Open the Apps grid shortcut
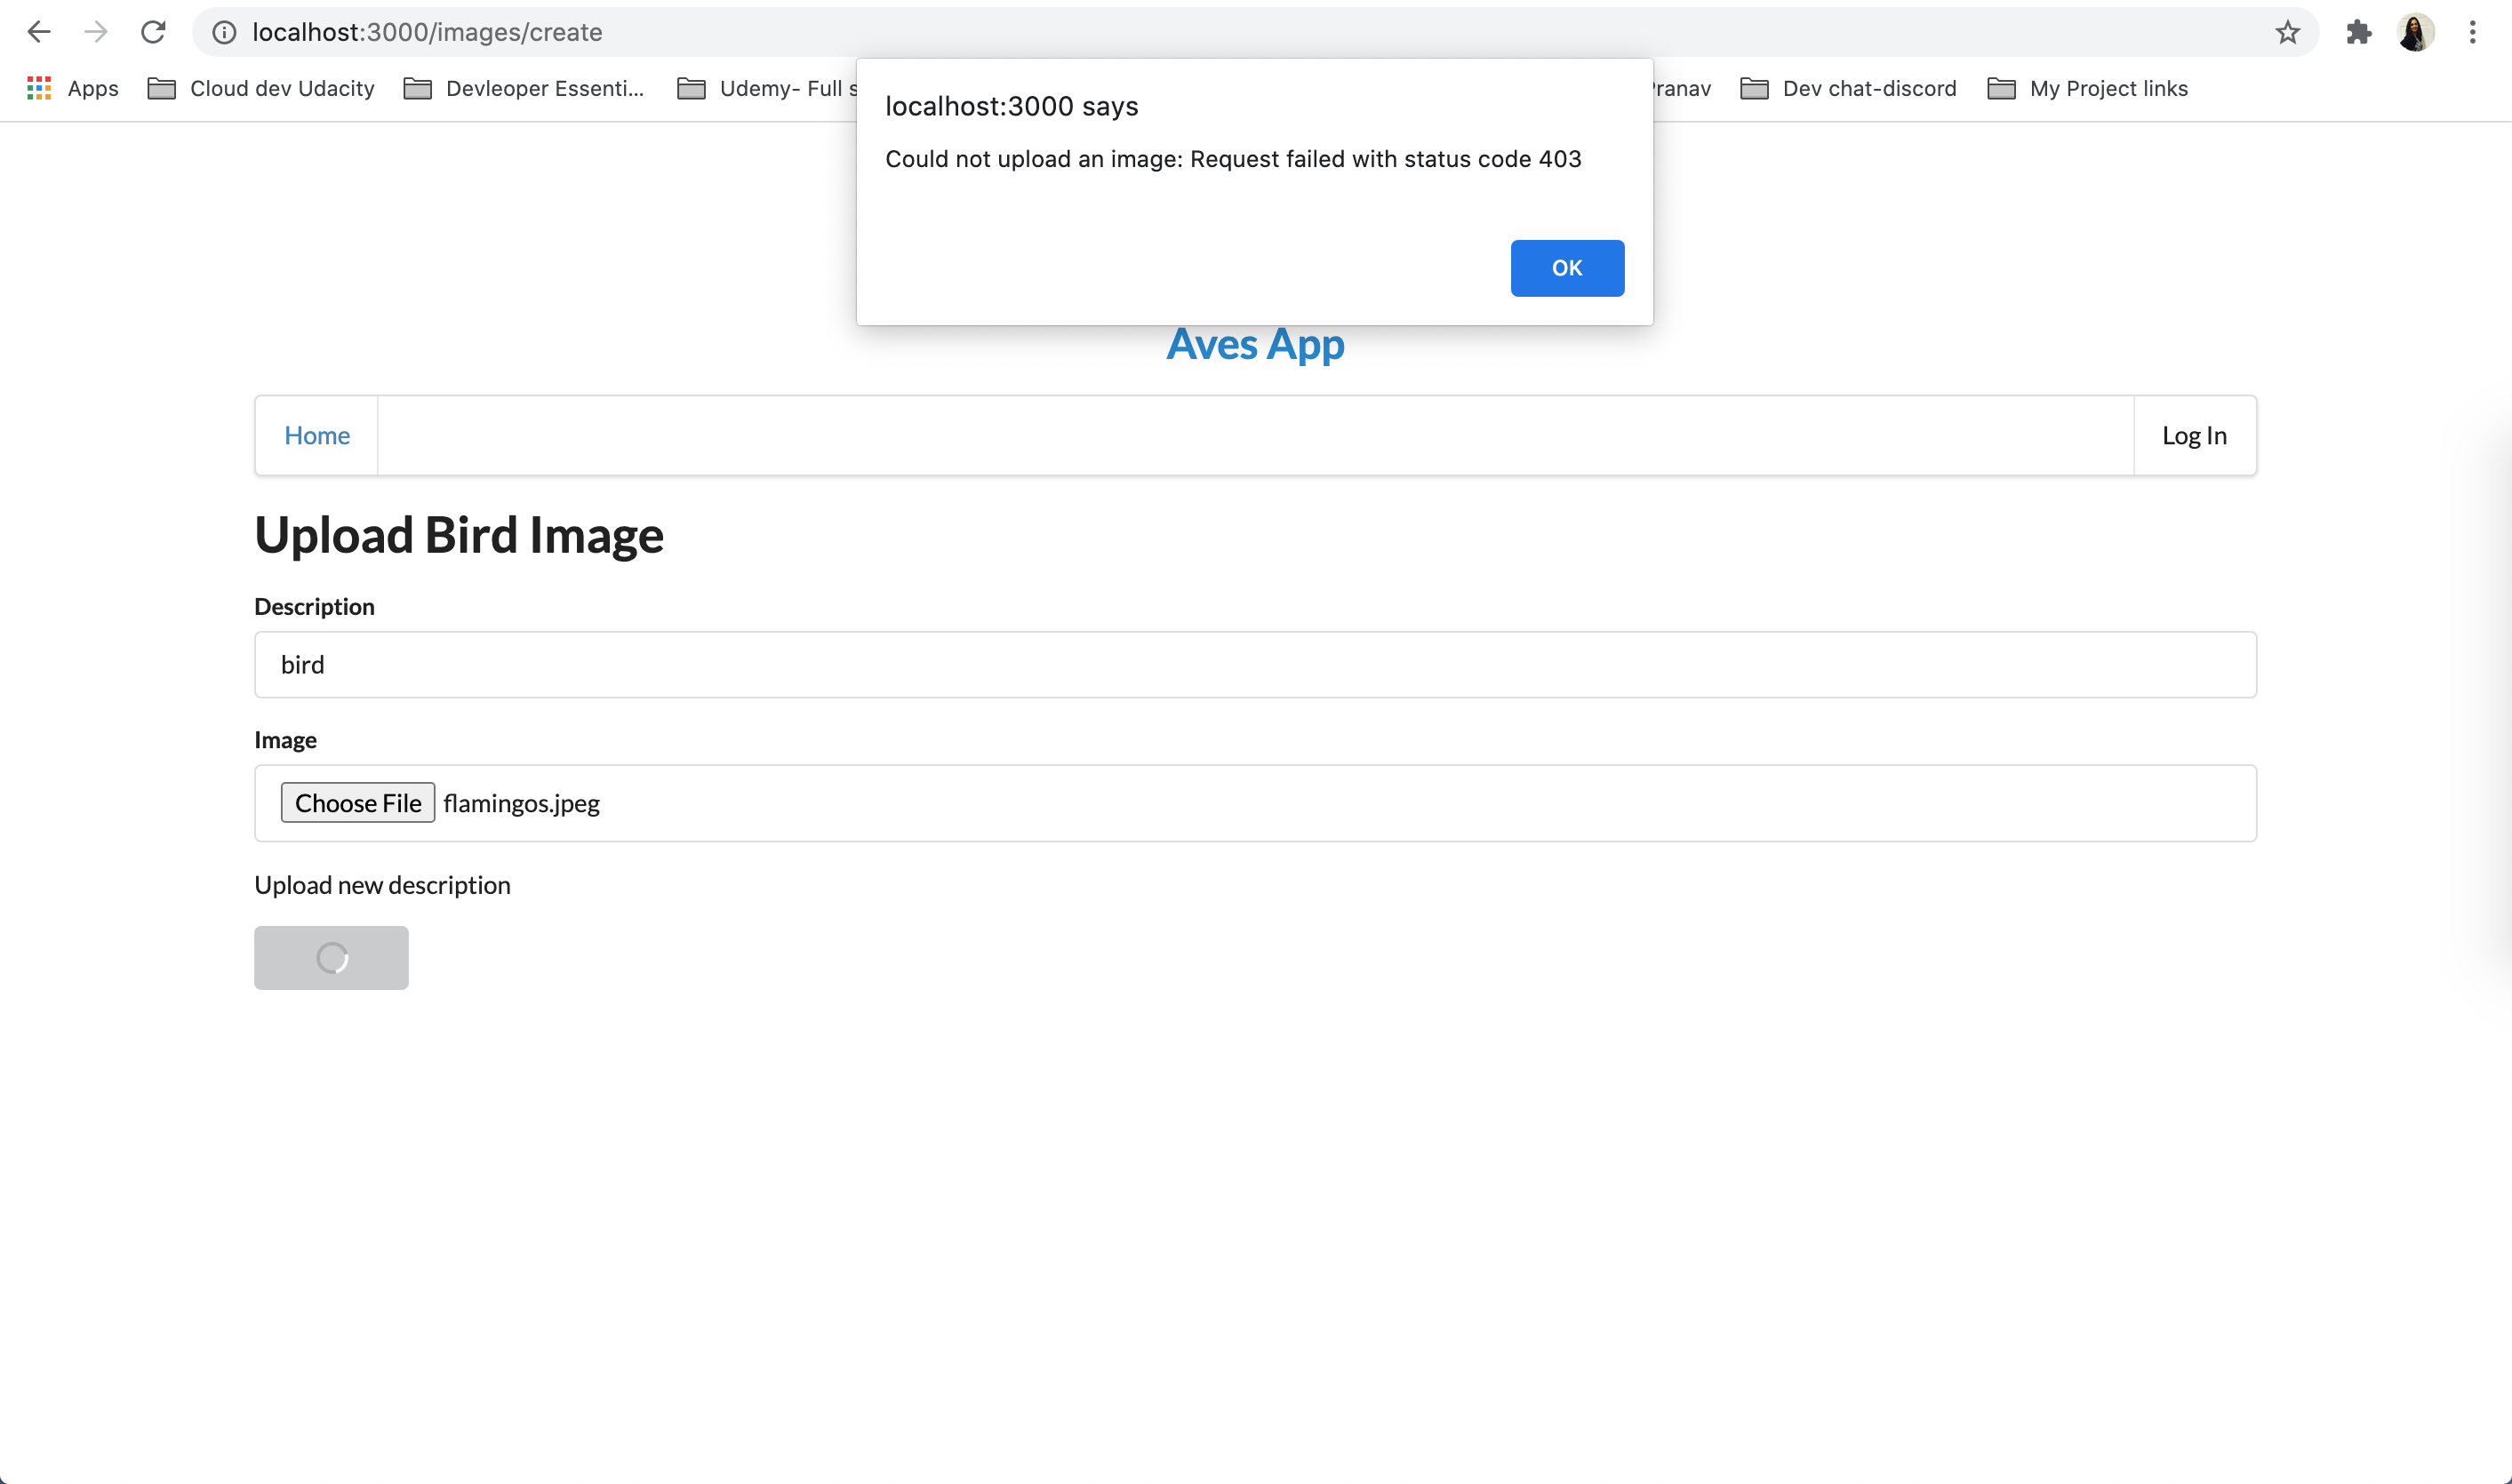The height and width of the screenshot is (1484, 2512). [72, 88]
